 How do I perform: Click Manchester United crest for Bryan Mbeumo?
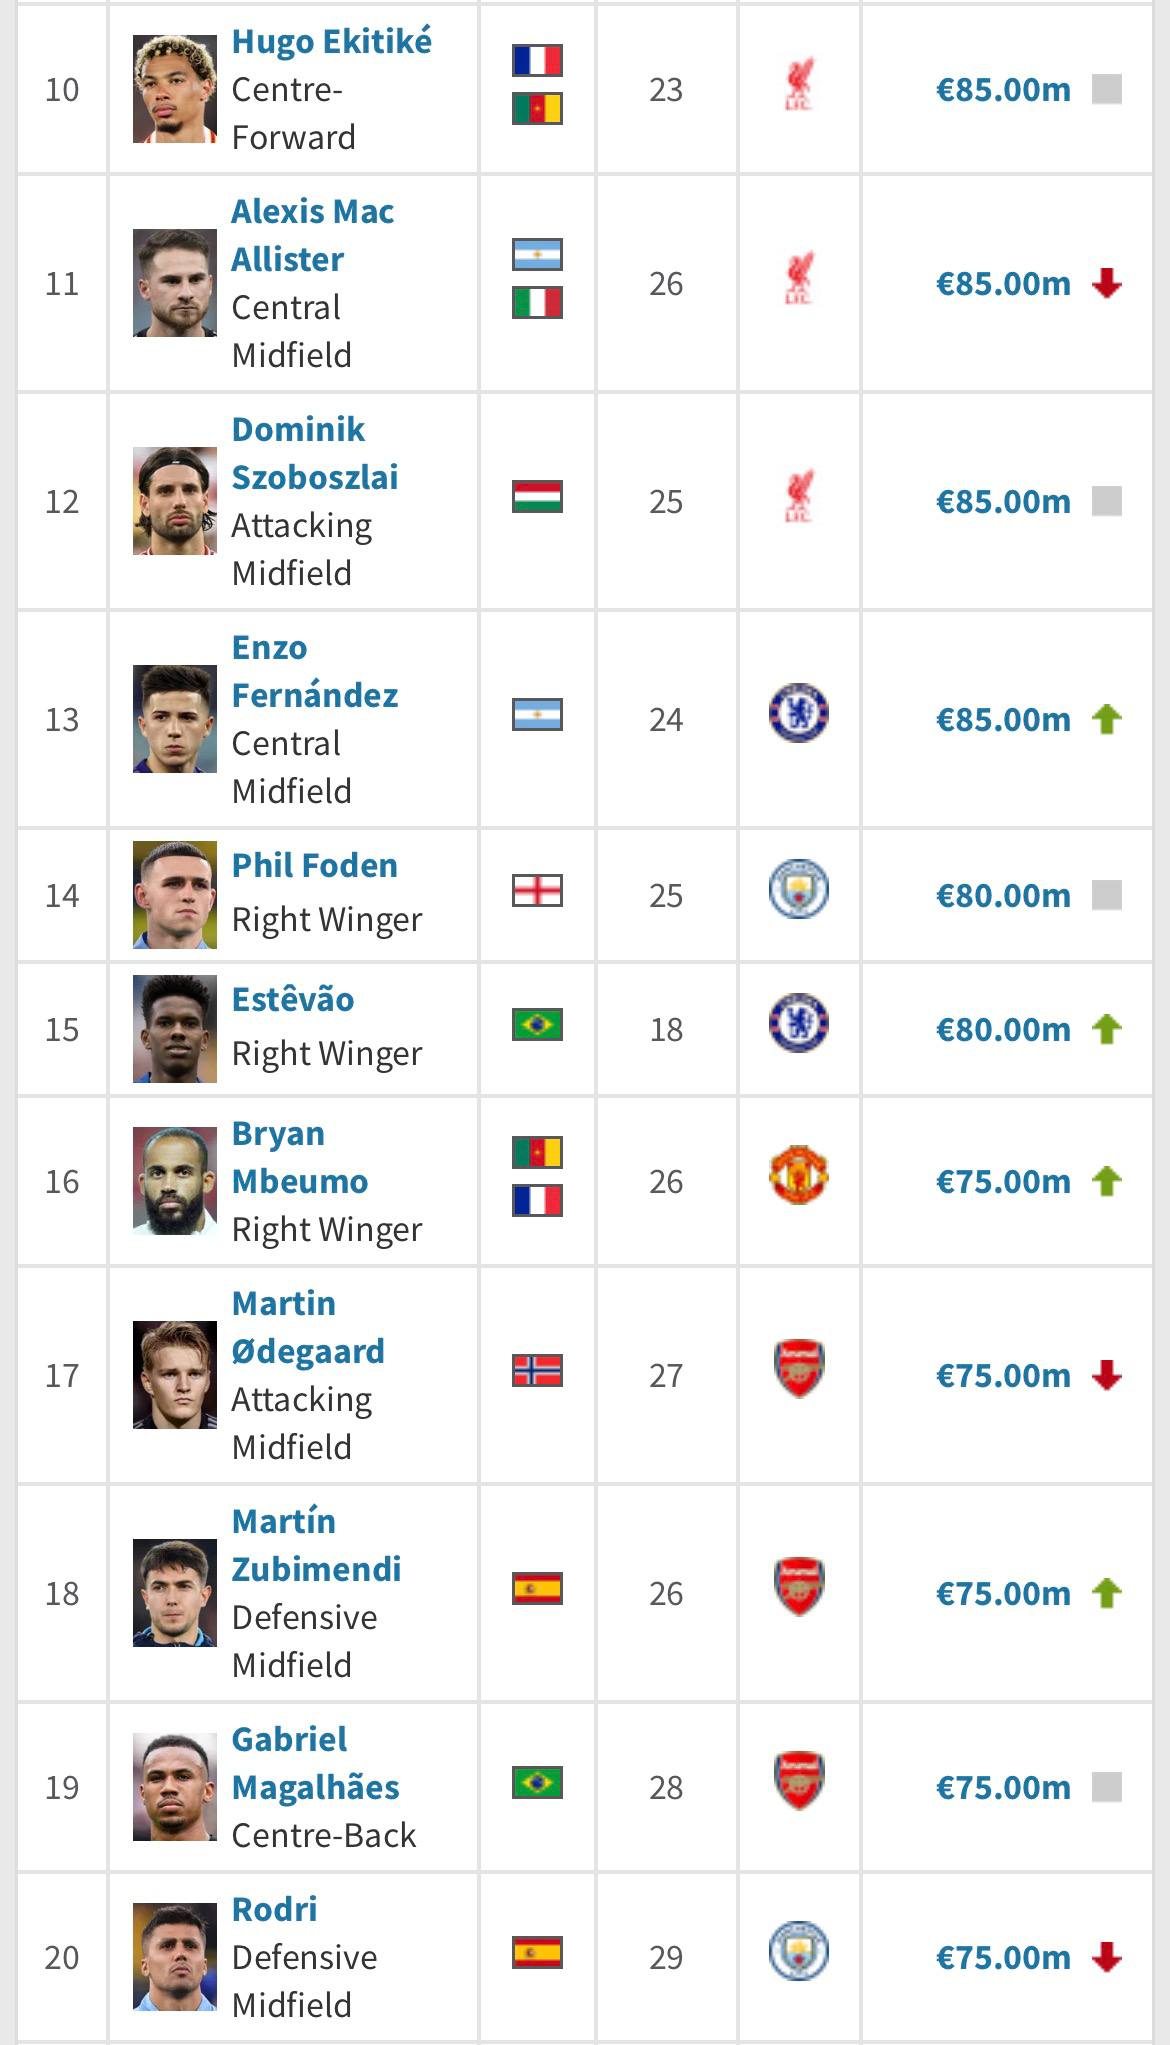click(x=798, y=1175)
